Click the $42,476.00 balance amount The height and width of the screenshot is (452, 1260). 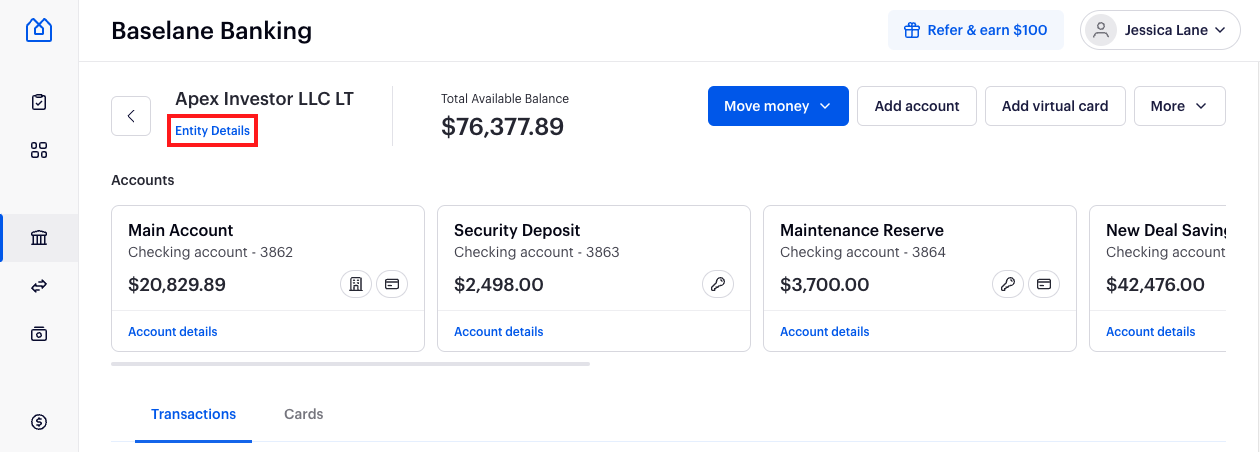pyautogui.click(x=1155, y=285)
